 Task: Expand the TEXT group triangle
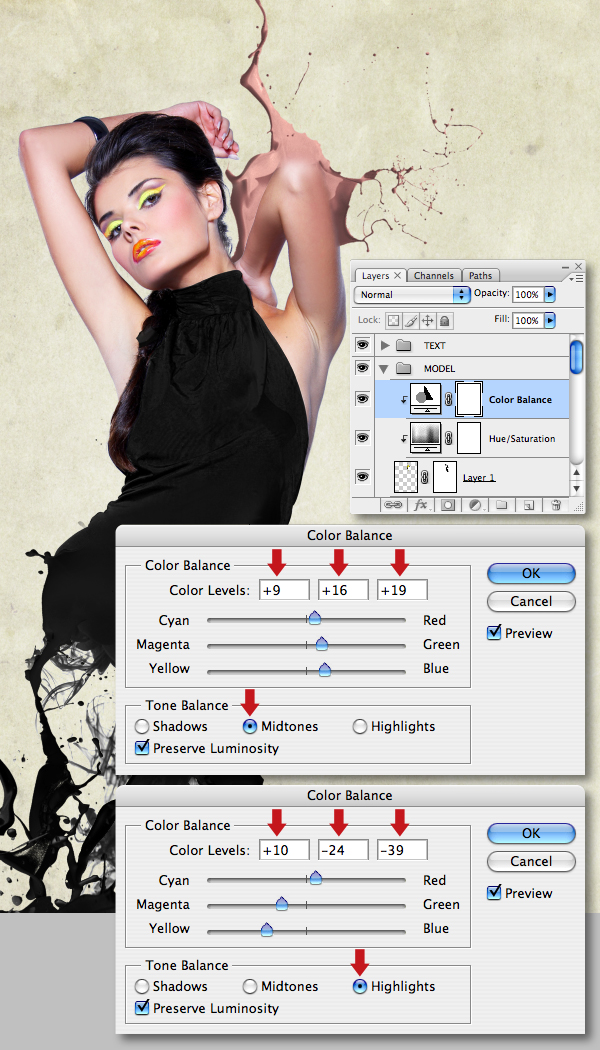[x=384, y=346]
